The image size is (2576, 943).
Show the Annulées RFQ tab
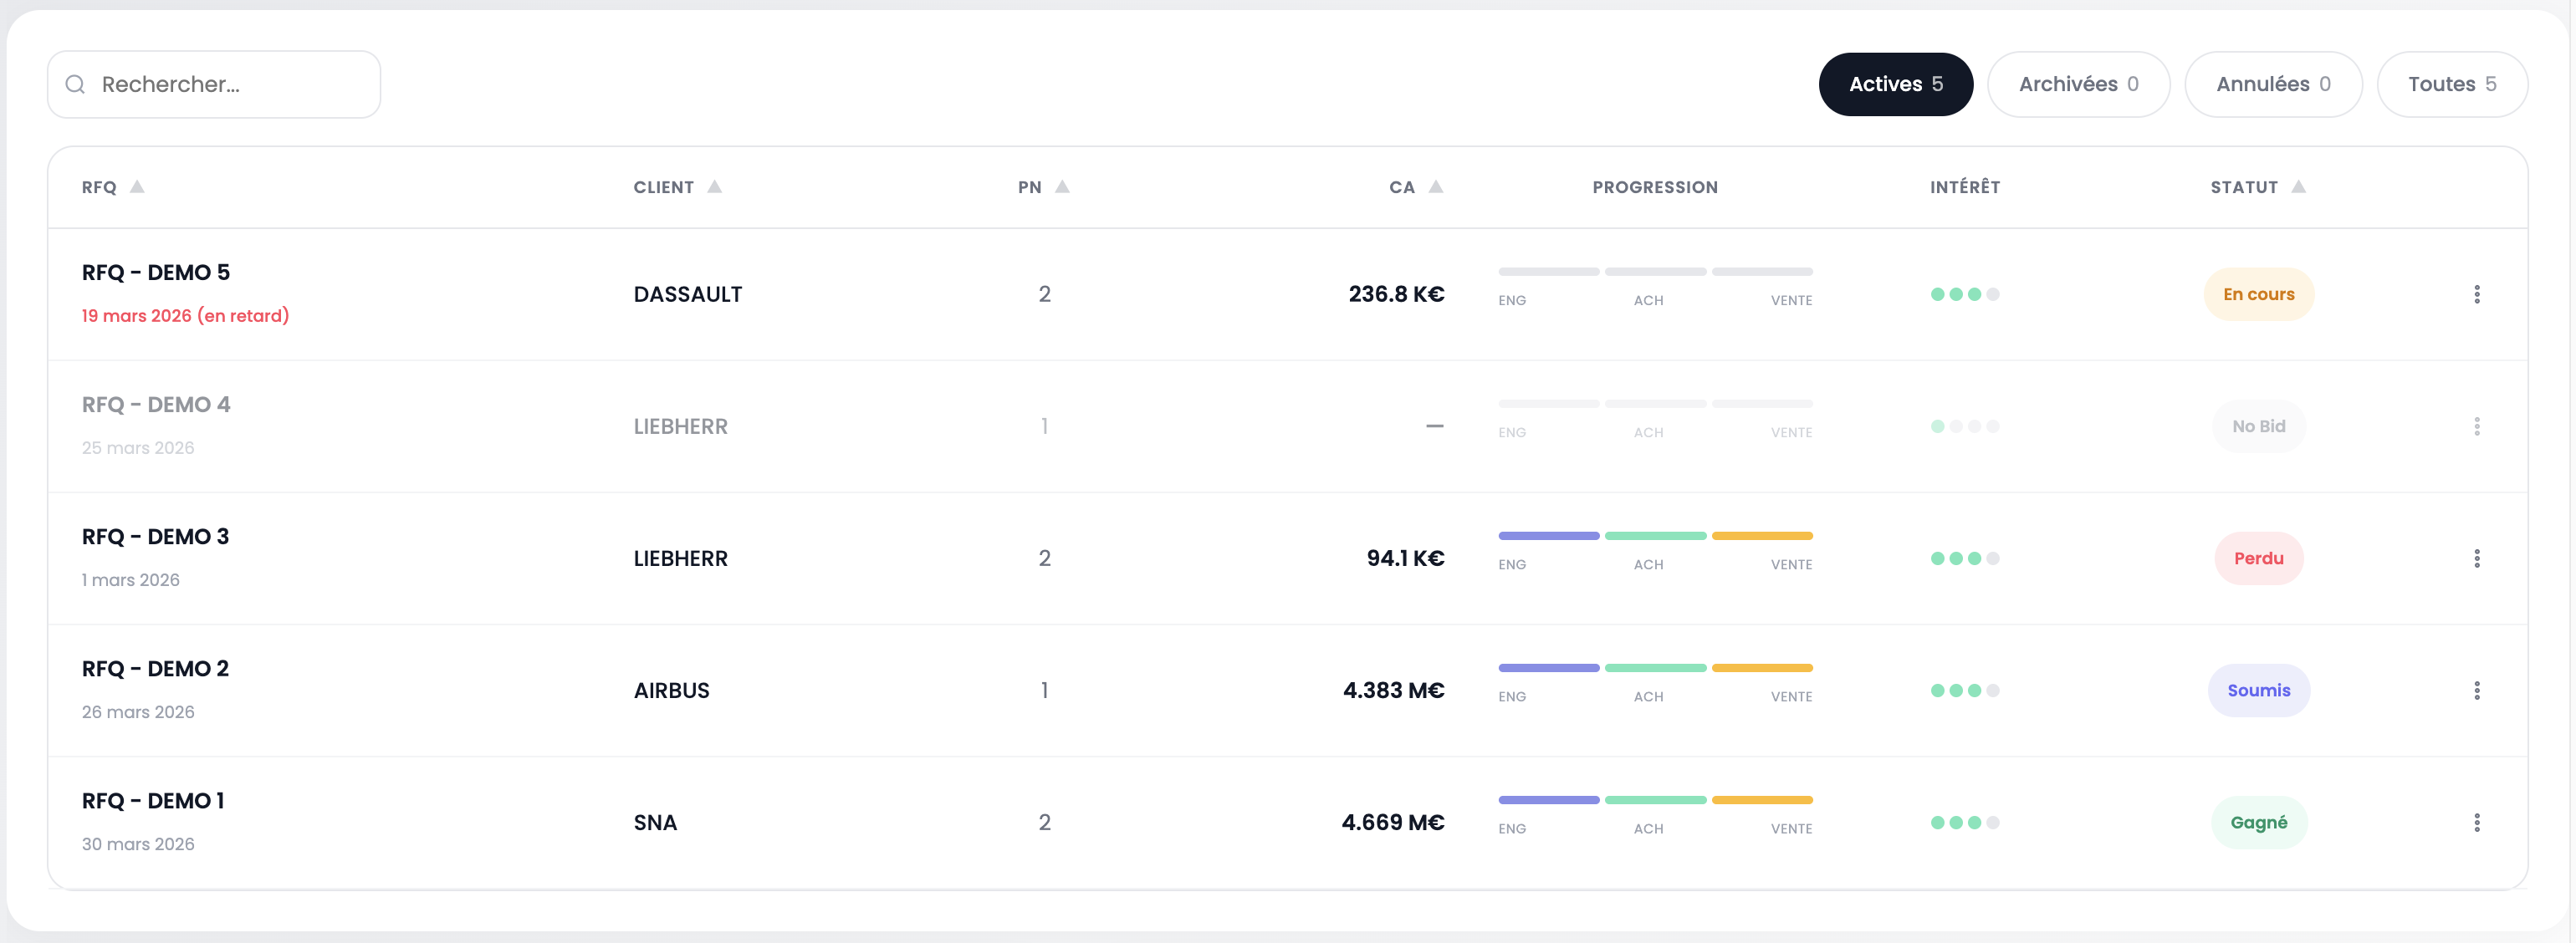point(2272,85)
